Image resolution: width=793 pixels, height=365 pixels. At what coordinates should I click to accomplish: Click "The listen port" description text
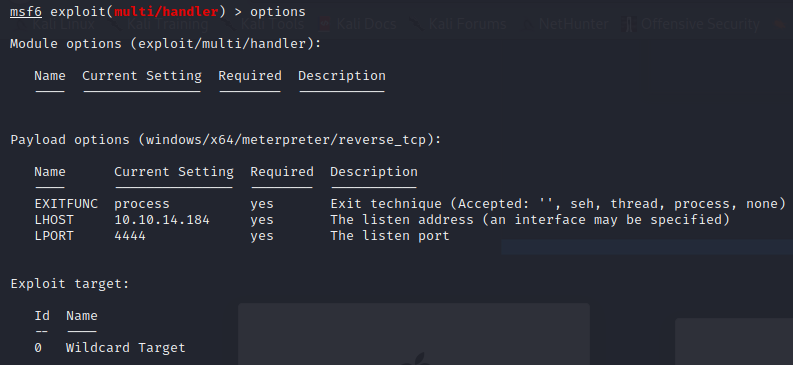390,236
